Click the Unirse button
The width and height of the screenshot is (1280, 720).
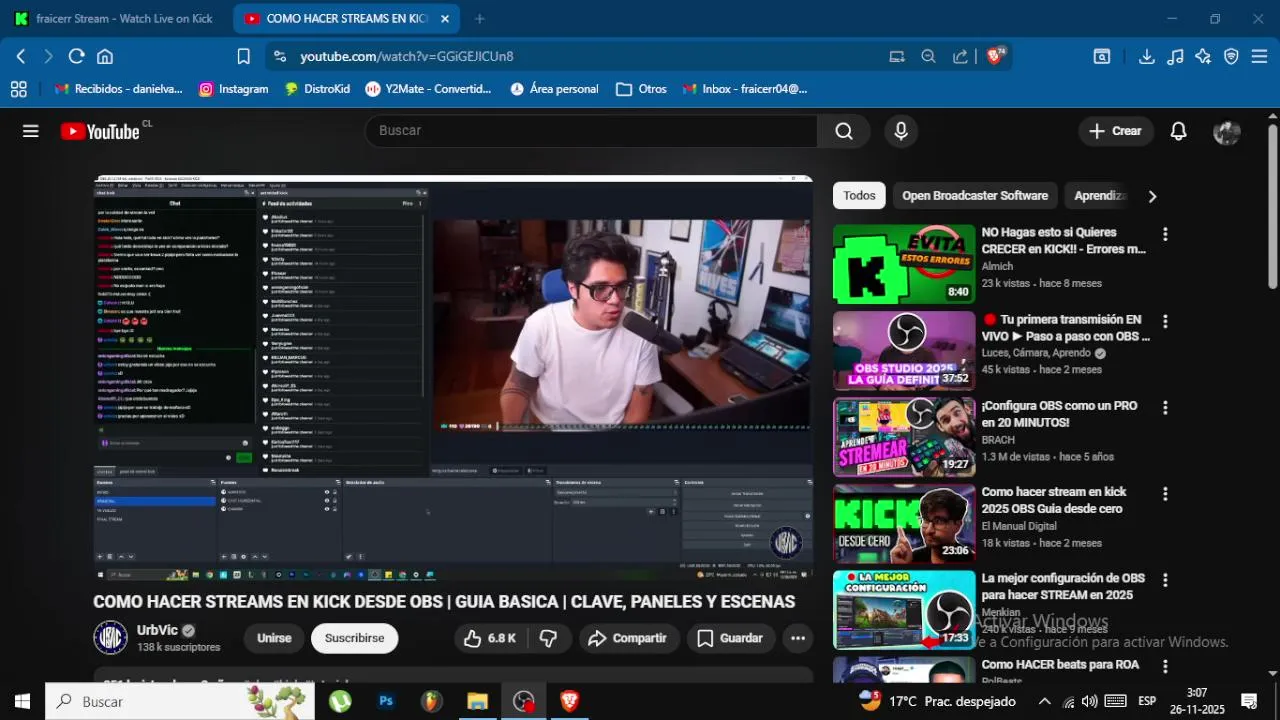point(274,638)
